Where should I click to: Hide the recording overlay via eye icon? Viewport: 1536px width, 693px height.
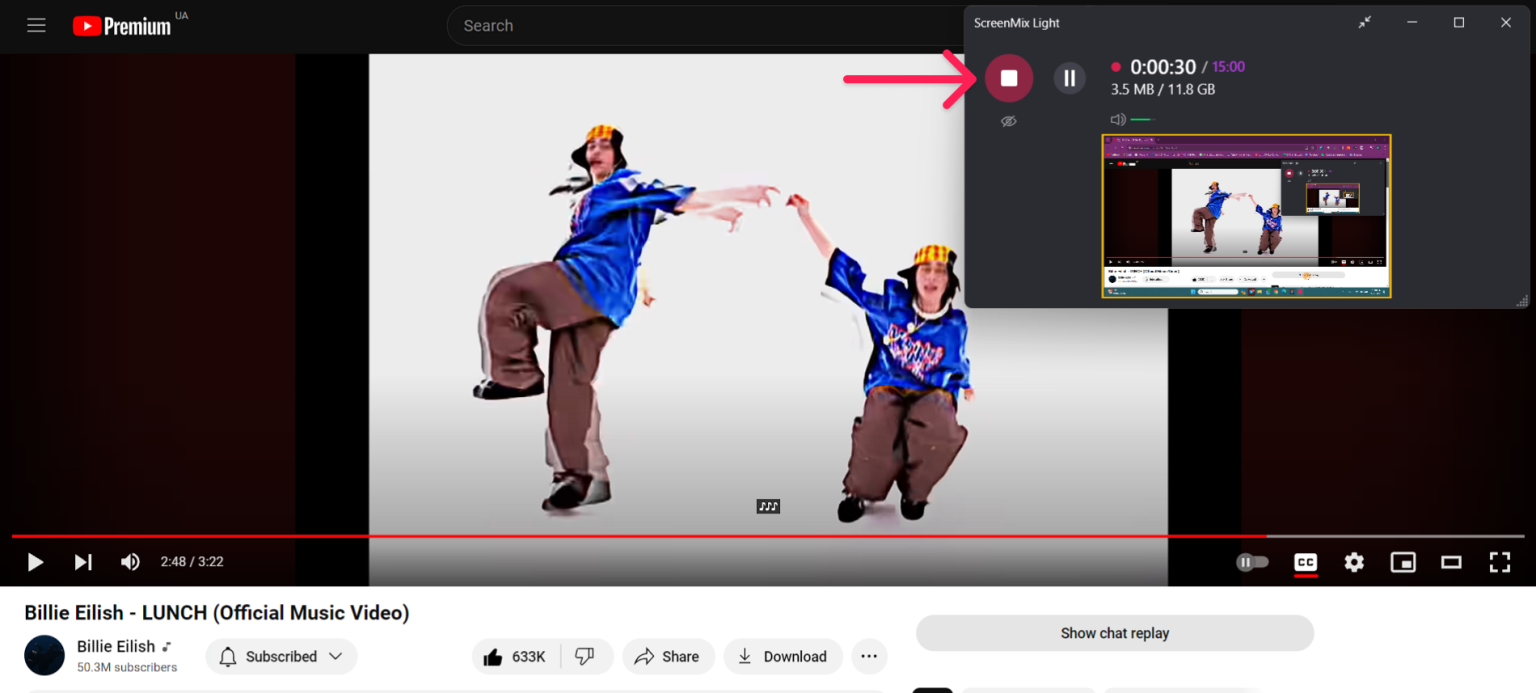tap(1008, 120)
